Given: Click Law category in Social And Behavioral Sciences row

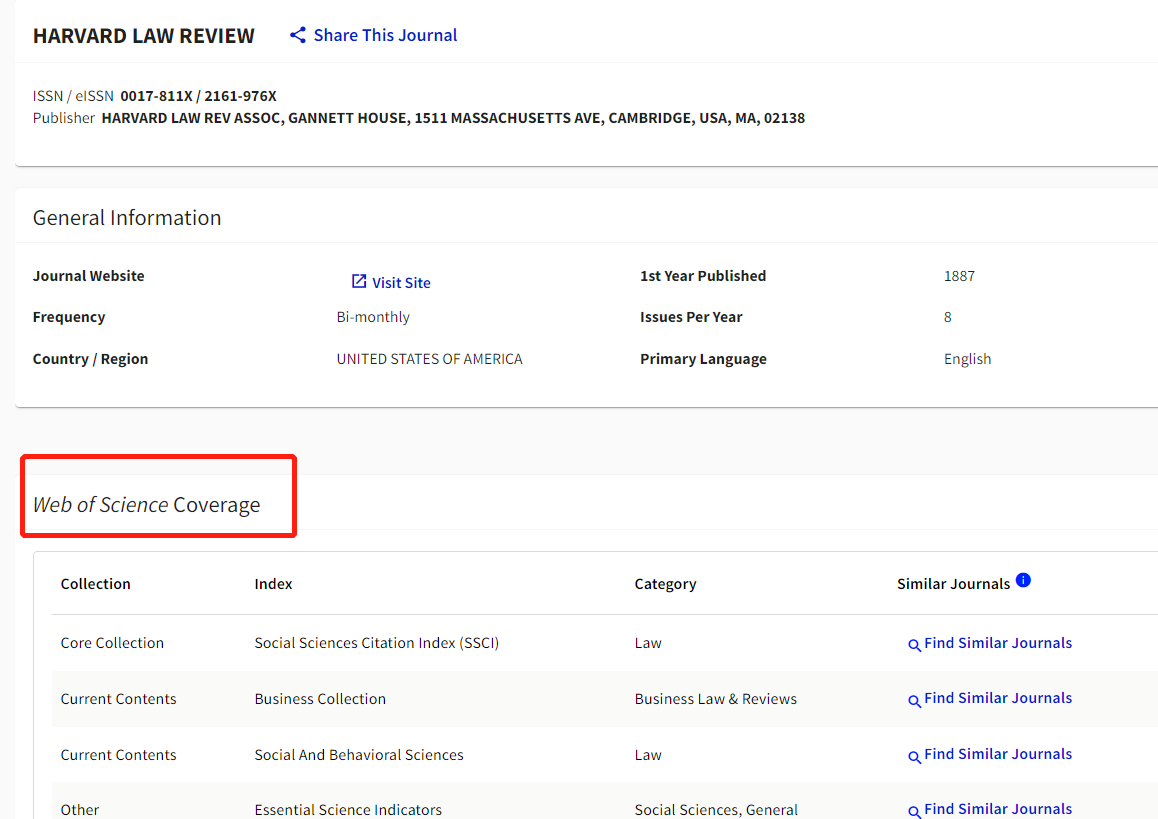Looking at the screenshot, I should click(648, 755).
